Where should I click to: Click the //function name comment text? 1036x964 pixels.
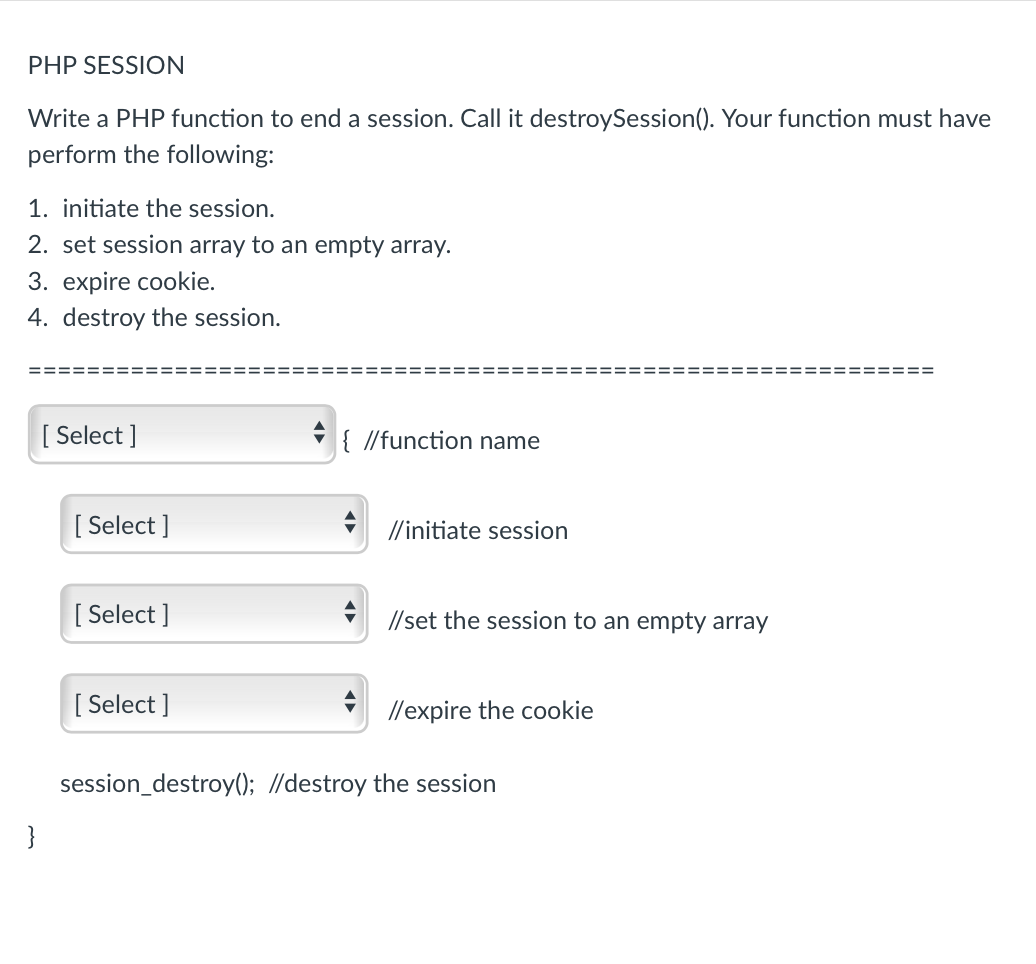pyautogui.click(x=452, y=440)
